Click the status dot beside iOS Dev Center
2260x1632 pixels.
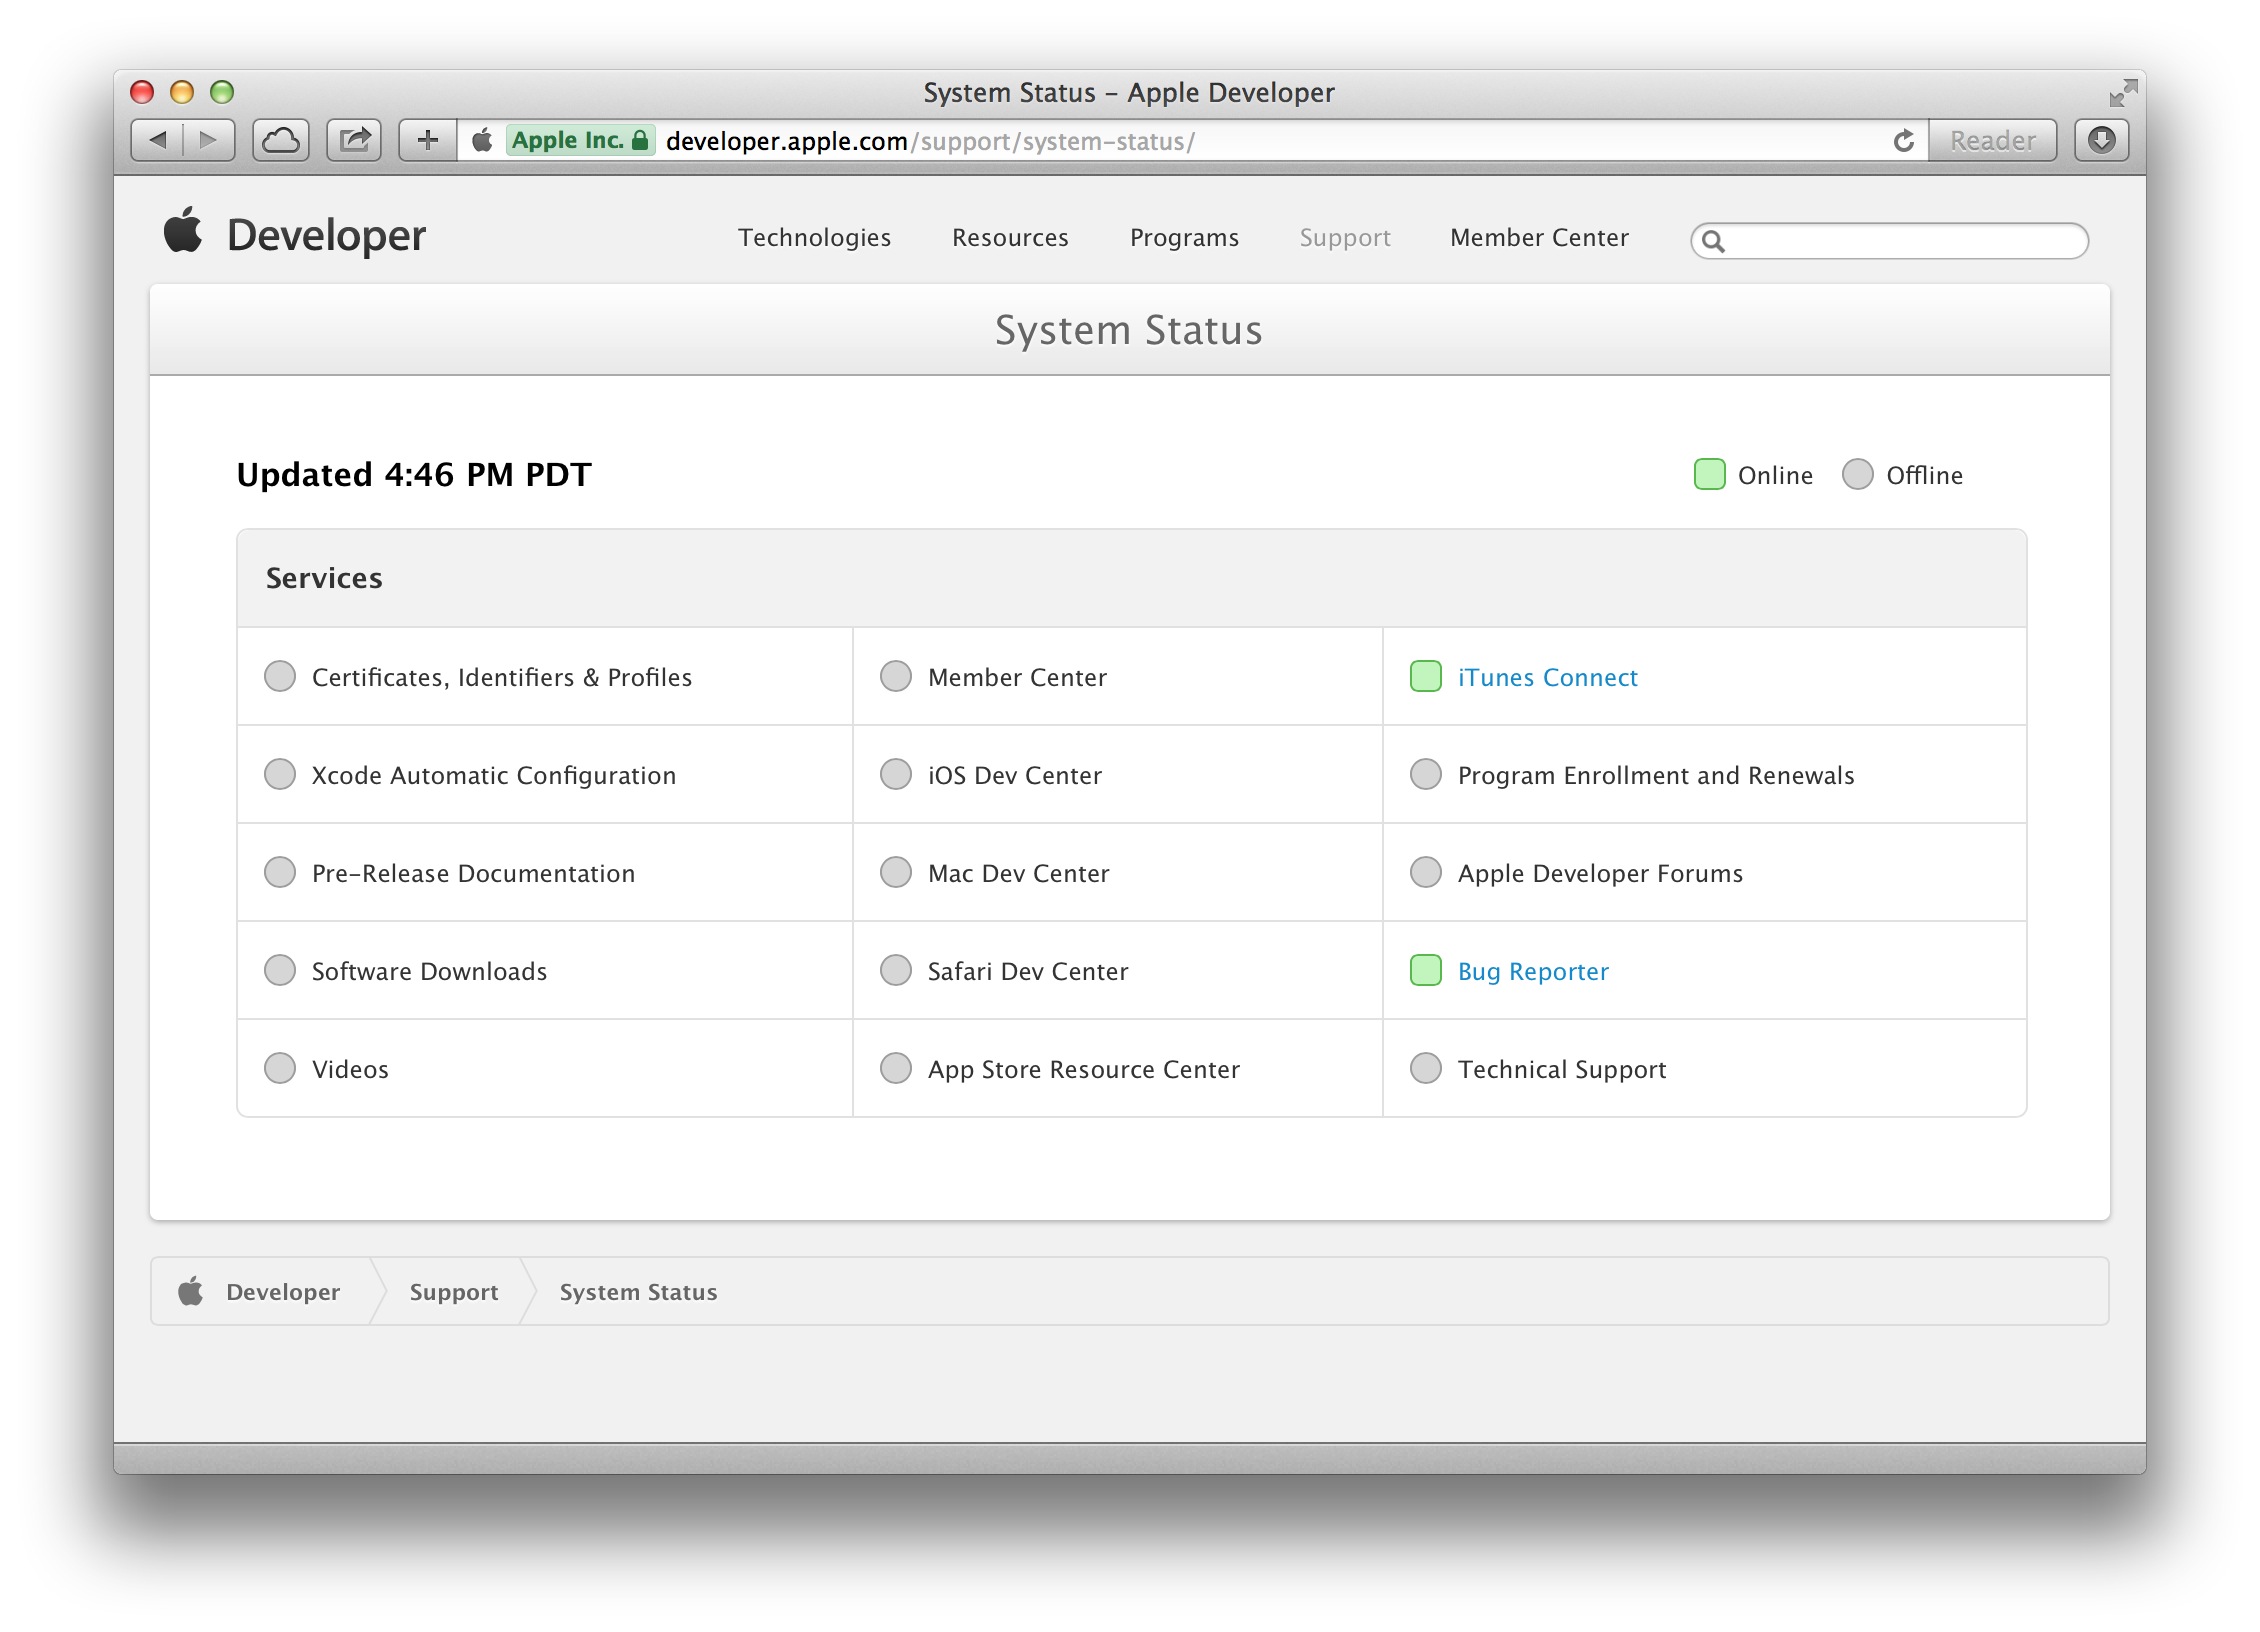click(896, 774)
